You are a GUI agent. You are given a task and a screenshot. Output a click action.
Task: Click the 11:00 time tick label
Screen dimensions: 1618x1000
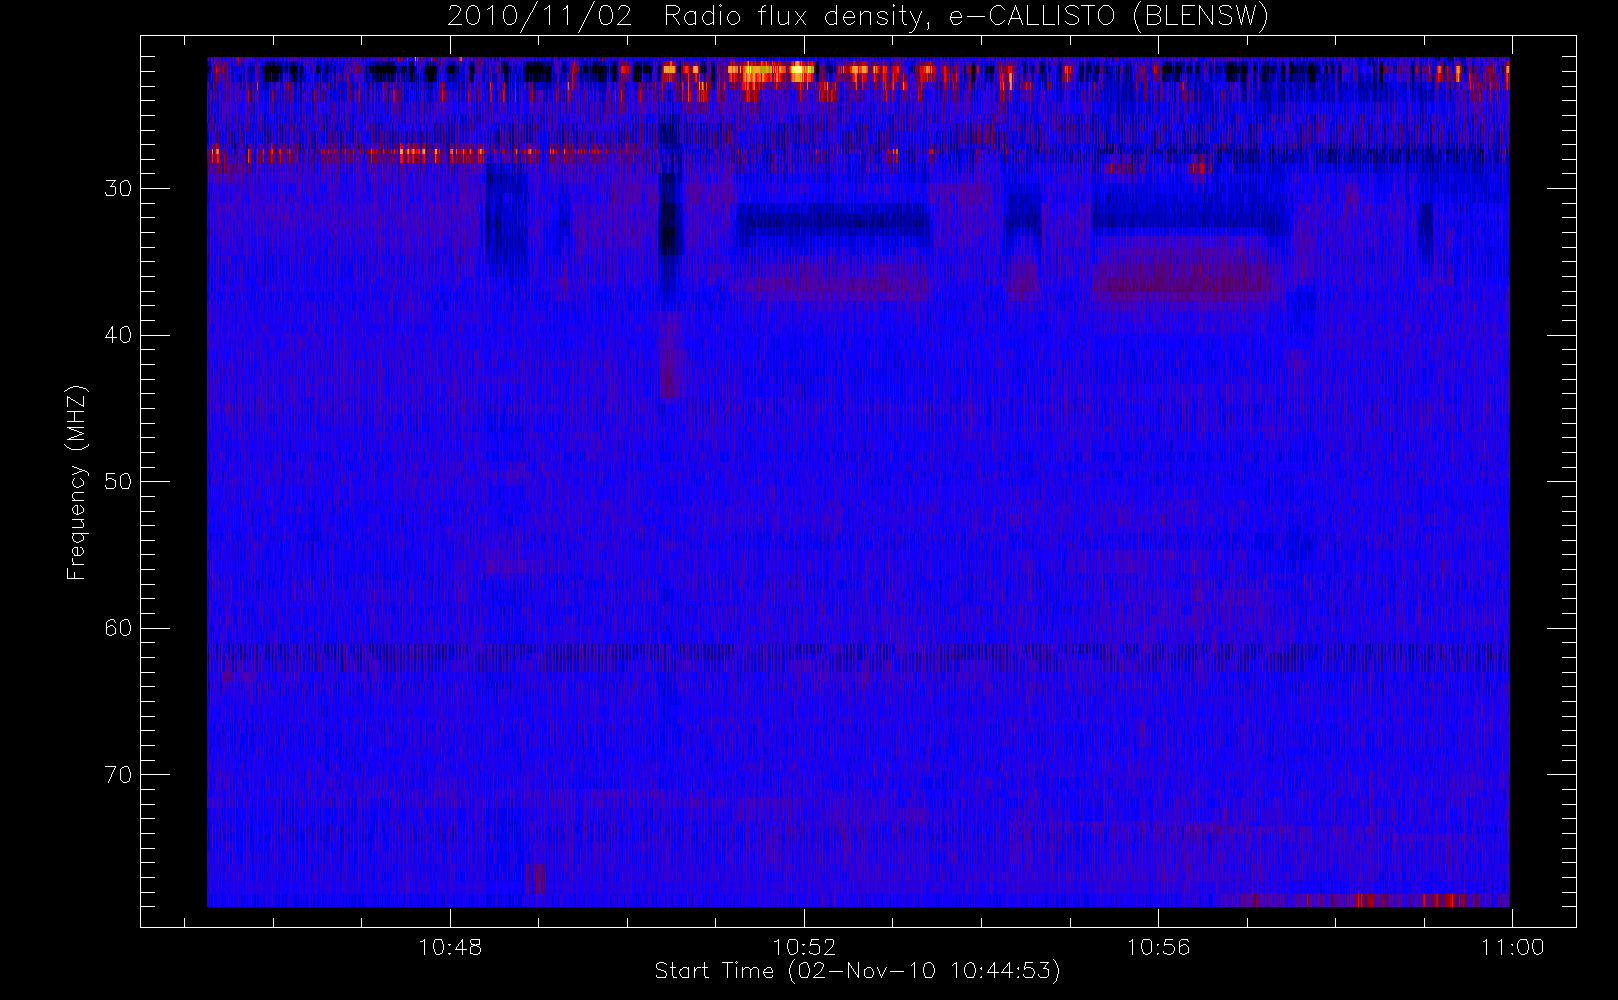click(1512, 947)
